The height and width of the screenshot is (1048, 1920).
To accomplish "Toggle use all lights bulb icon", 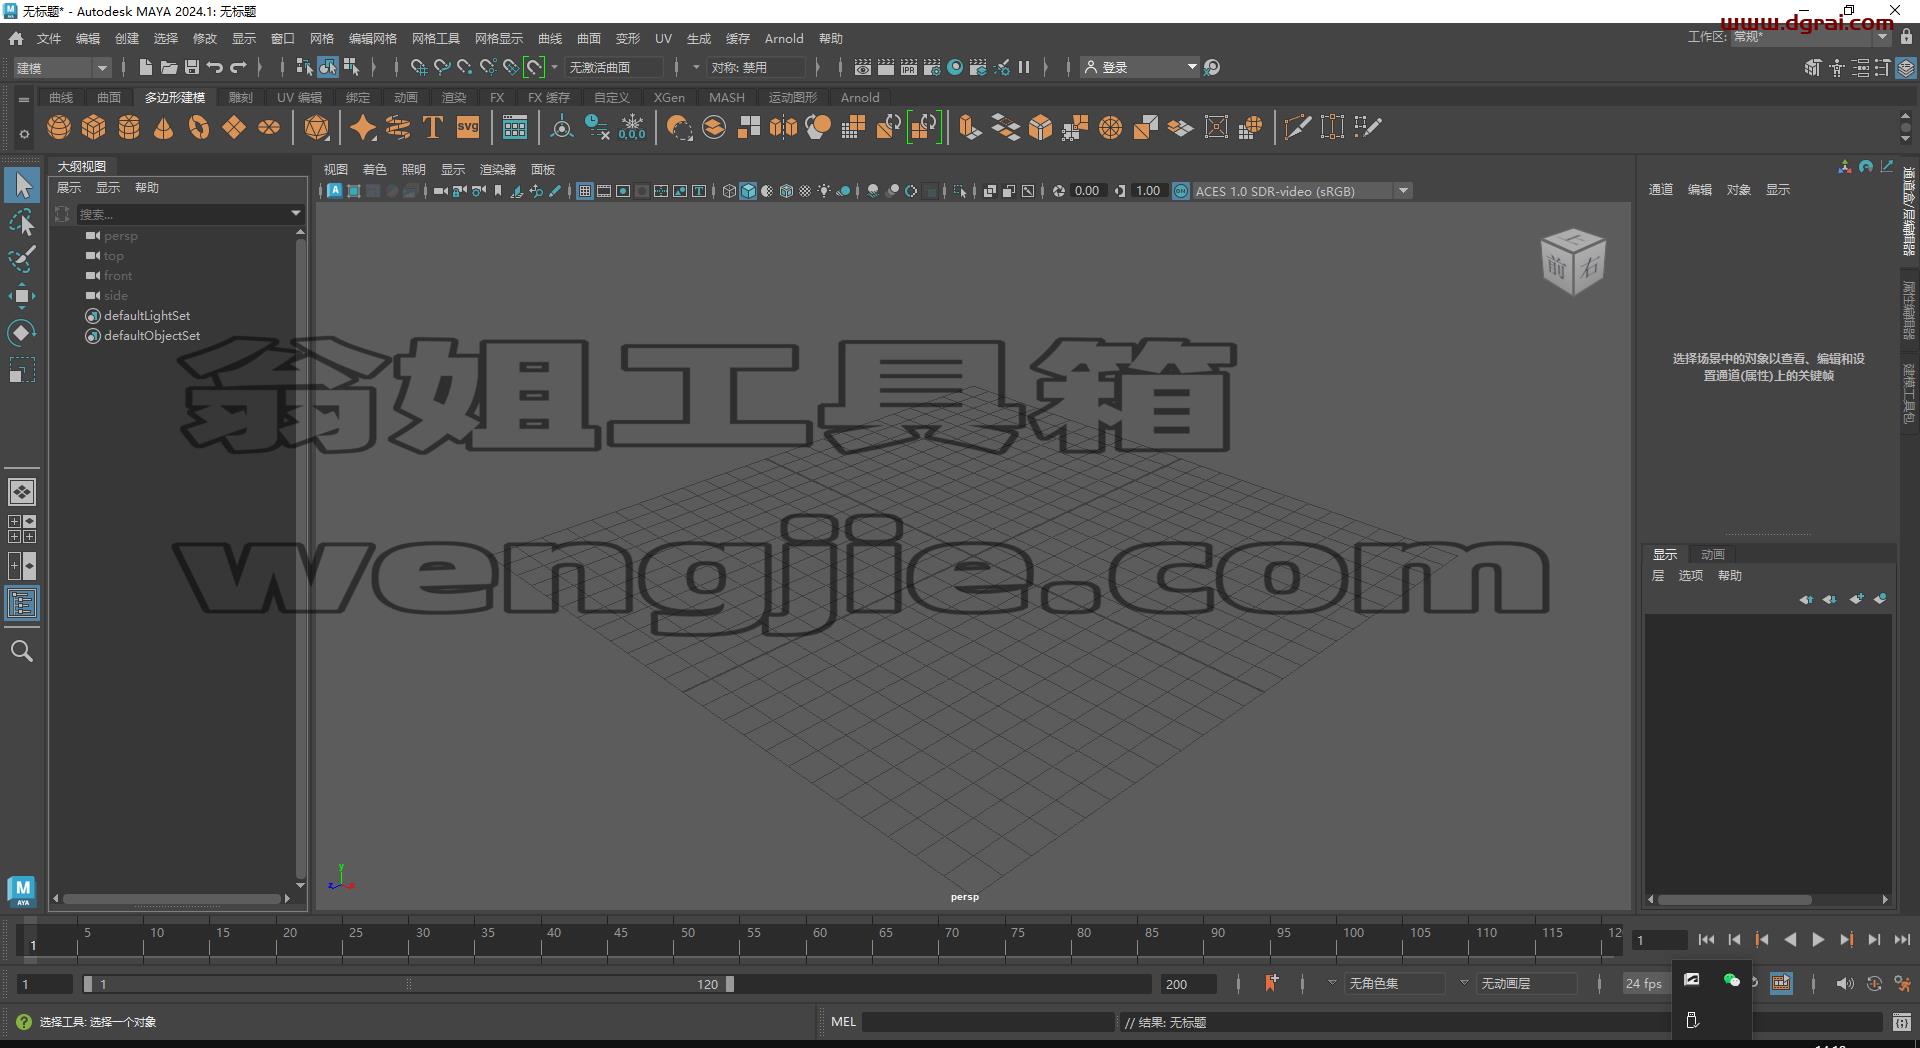I will [824, 191].
